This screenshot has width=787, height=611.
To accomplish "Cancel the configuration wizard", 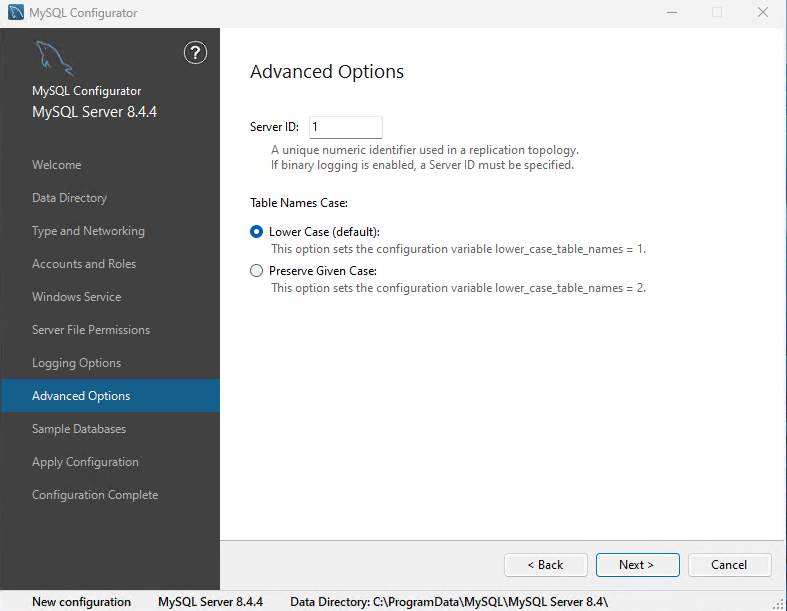I will pos(729,565).
